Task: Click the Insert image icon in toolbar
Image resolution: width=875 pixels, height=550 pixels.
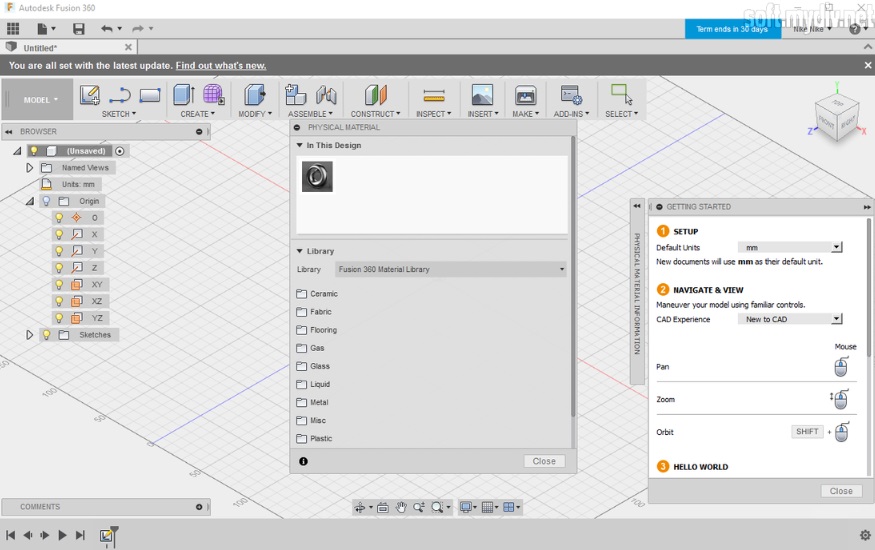Action: pyautogui.click(x=482, y=95)
